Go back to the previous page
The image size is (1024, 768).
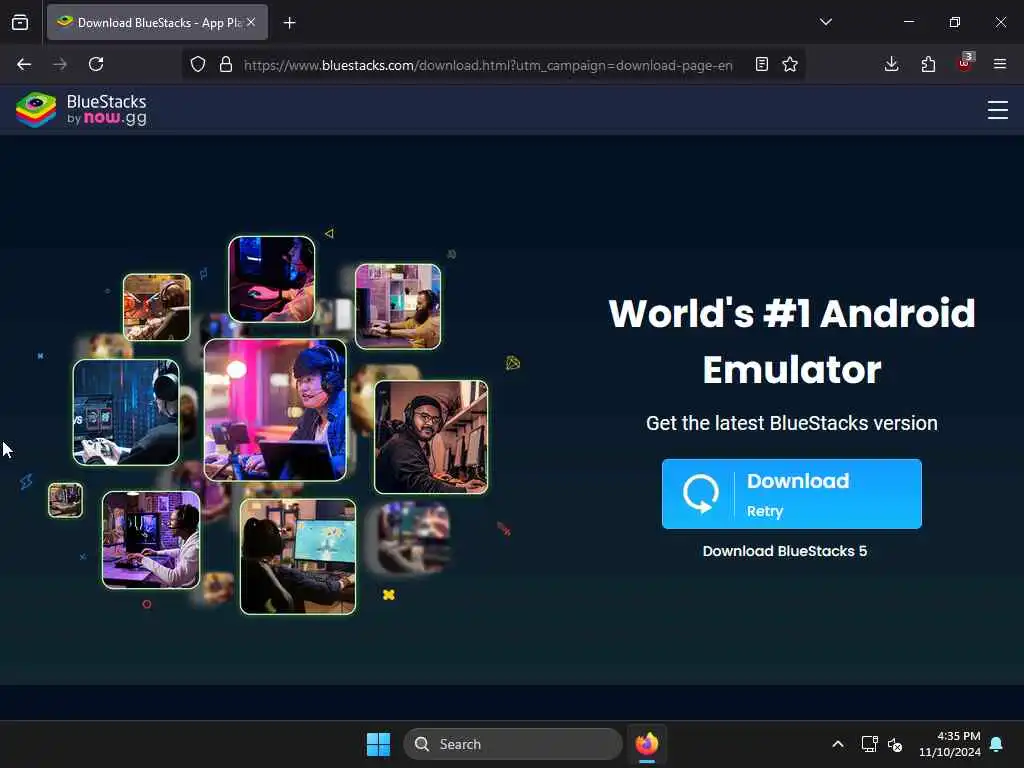(24, 64)
